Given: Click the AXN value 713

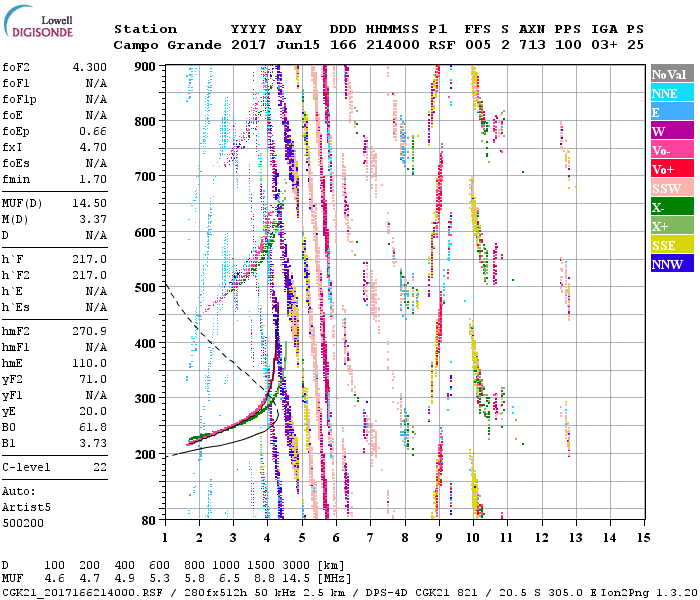Looking at the screenshot, I should tap(532, 45).
